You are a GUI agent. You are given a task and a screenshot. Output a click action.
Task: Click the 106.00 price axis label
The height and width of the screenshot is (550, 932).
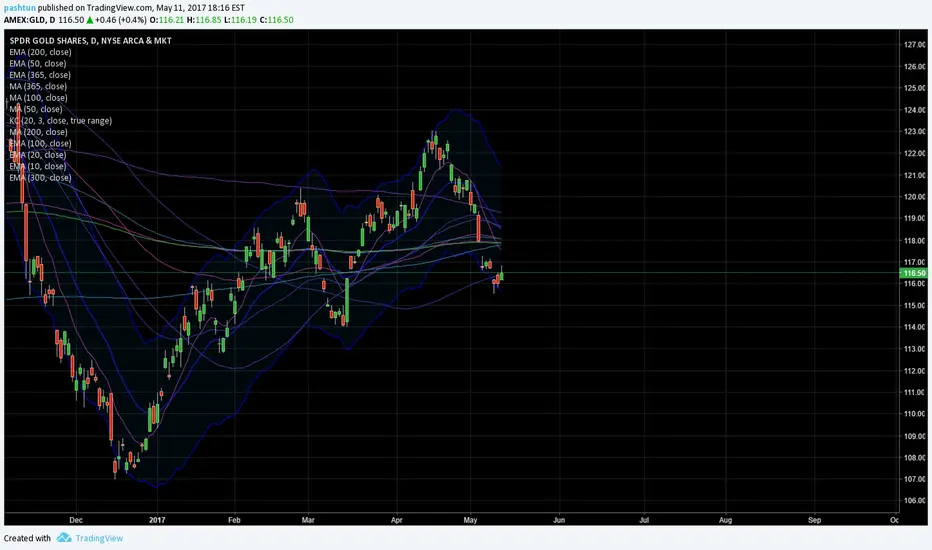(915, 501)
